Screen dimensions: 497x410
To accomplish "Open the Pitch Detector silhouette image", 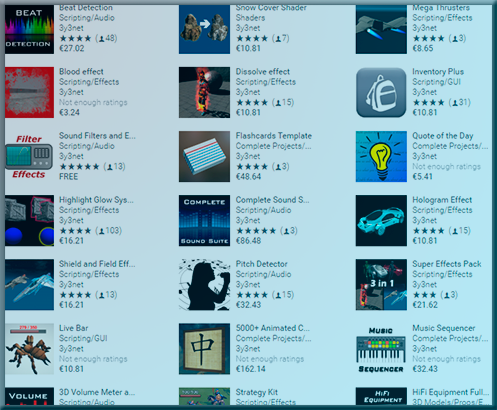I will tap(204, 285).
